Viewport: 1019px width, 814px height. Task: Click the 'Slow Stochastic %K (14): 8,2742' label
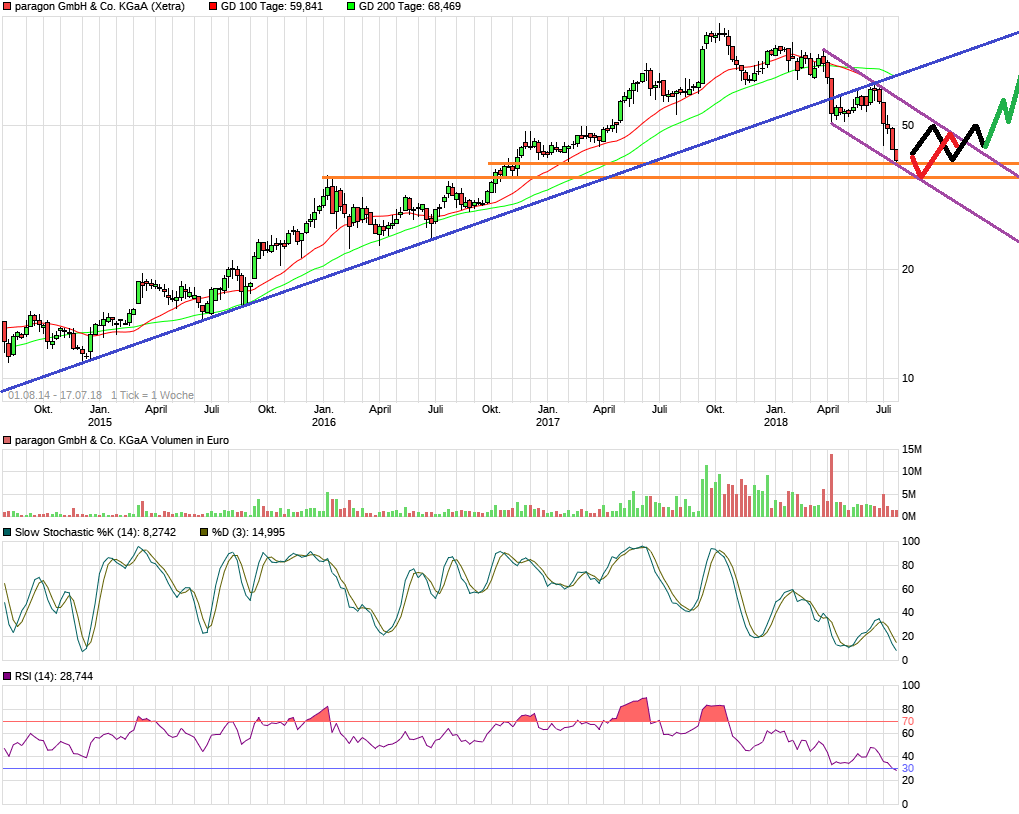[x=95, y=532]
